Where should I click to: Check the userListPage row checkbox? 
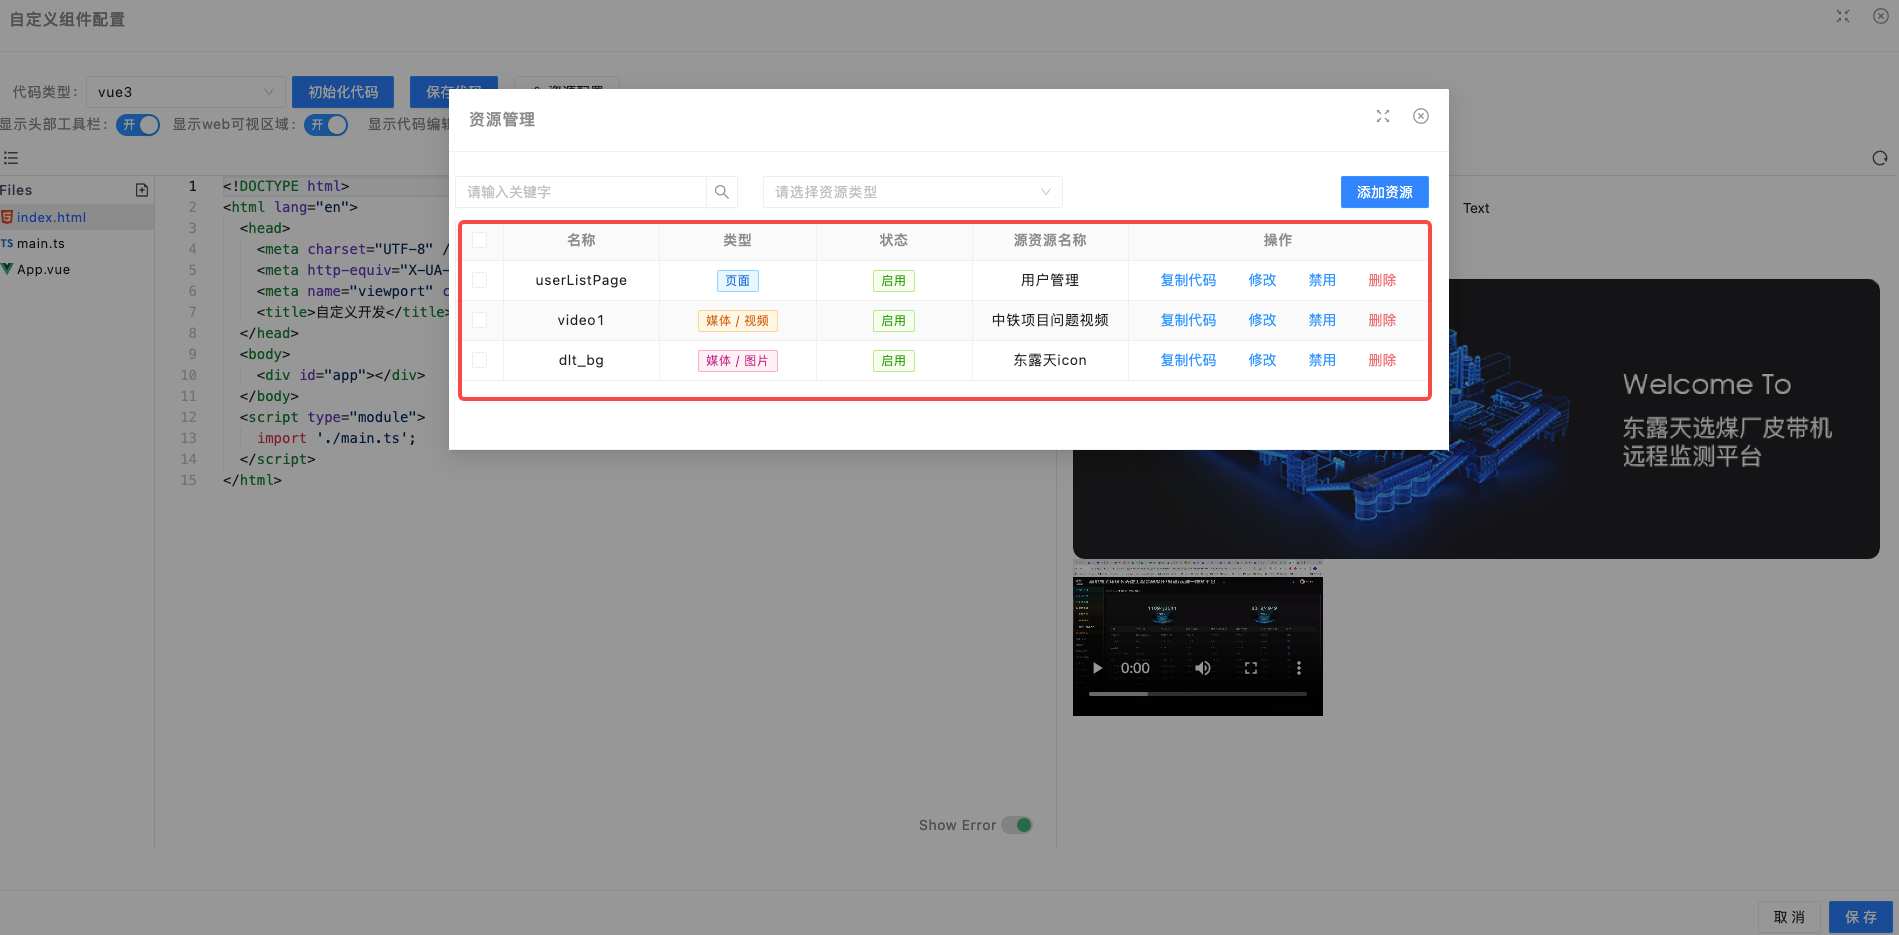(480, 280)
